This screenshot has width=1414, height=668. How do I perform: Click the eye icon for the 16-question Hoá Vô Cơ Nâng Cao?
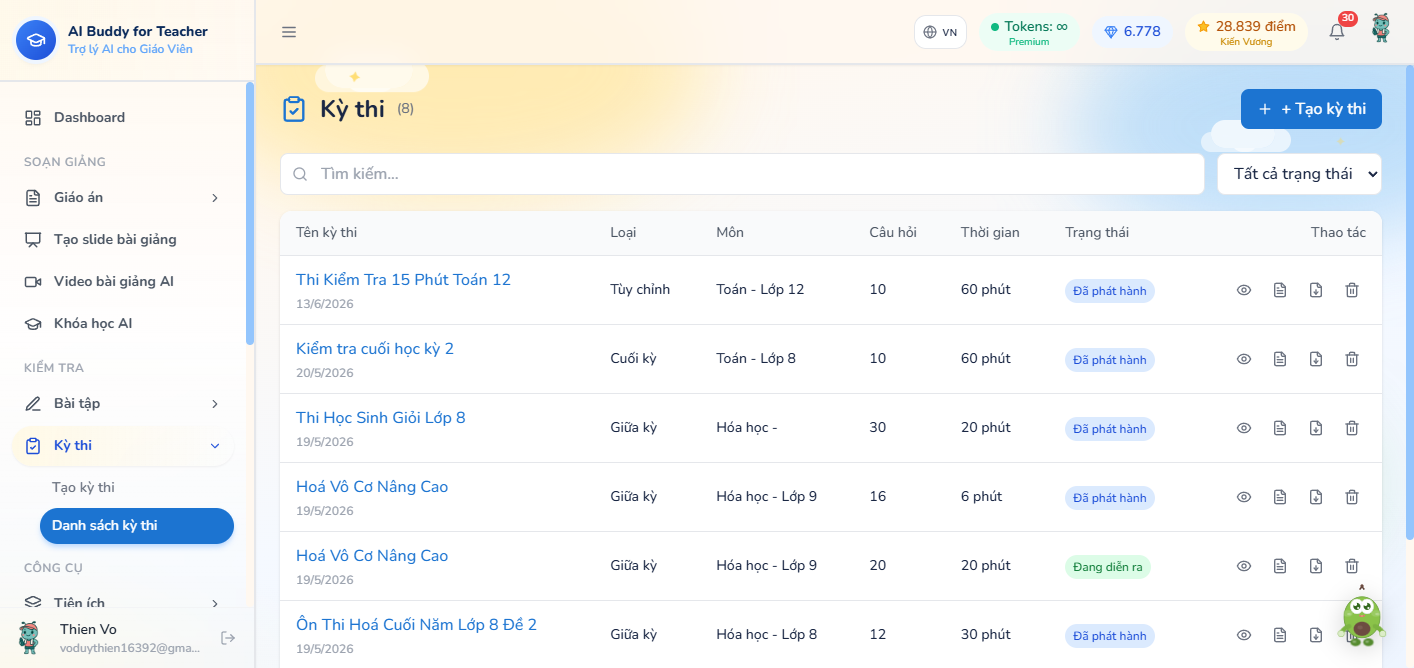click(1244, 497)
